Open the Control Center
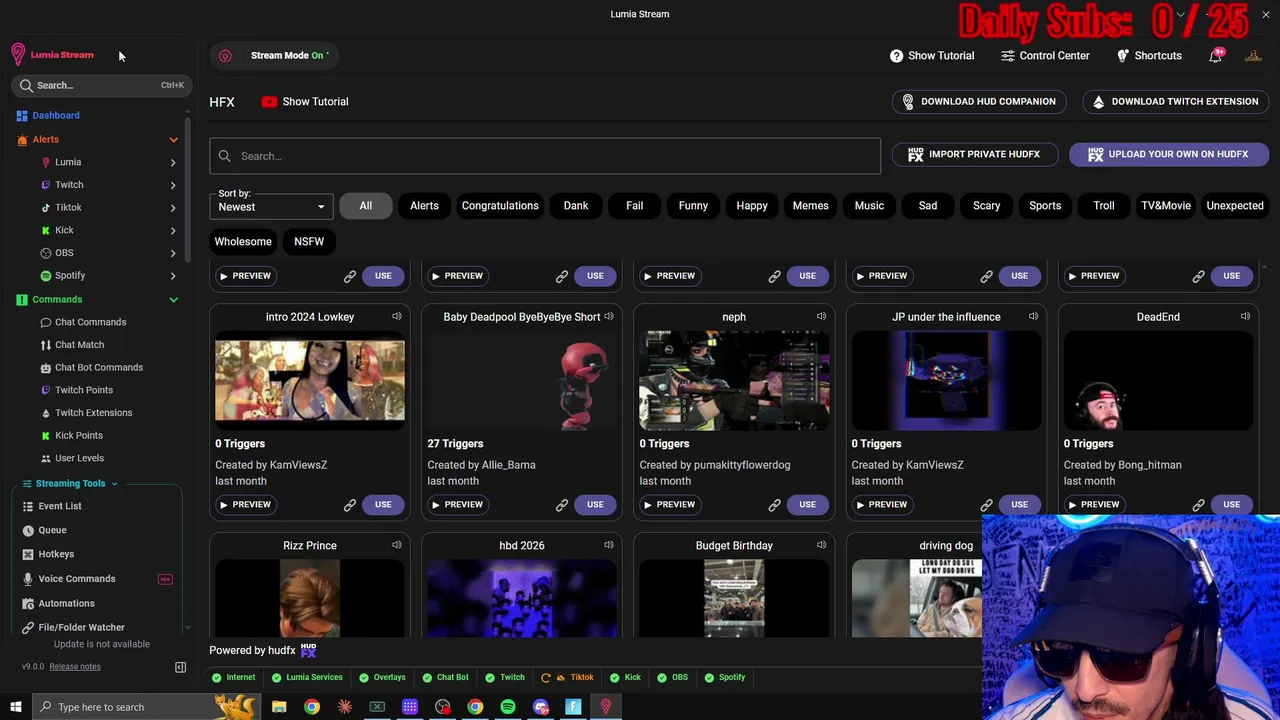 click(x=1045, y=56)
